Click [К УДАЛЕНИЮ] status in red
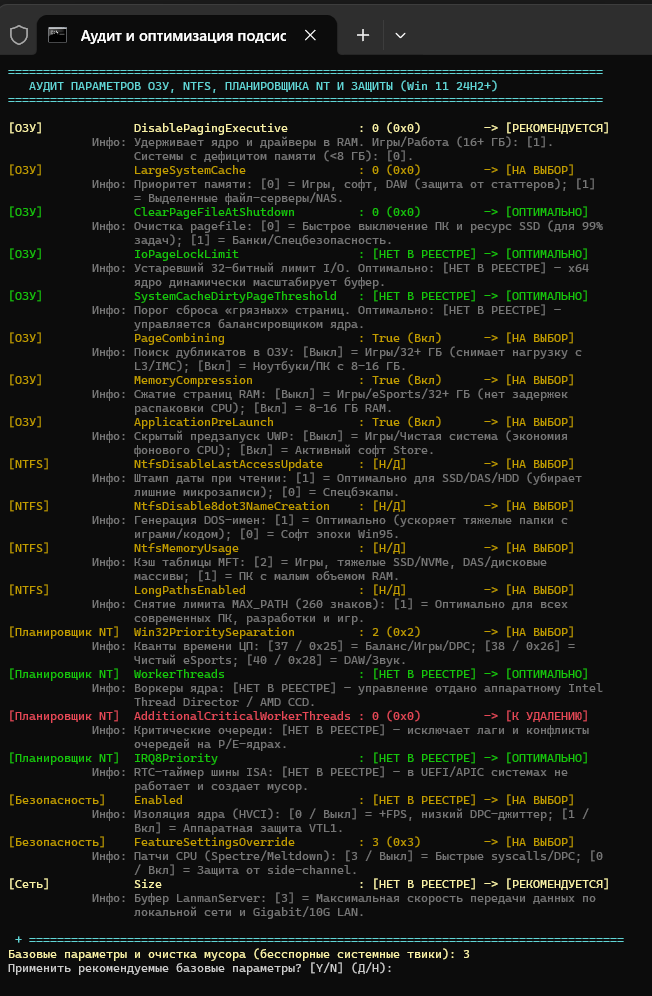The width and height of the screenshot is (652, 996). pos(547,716)
